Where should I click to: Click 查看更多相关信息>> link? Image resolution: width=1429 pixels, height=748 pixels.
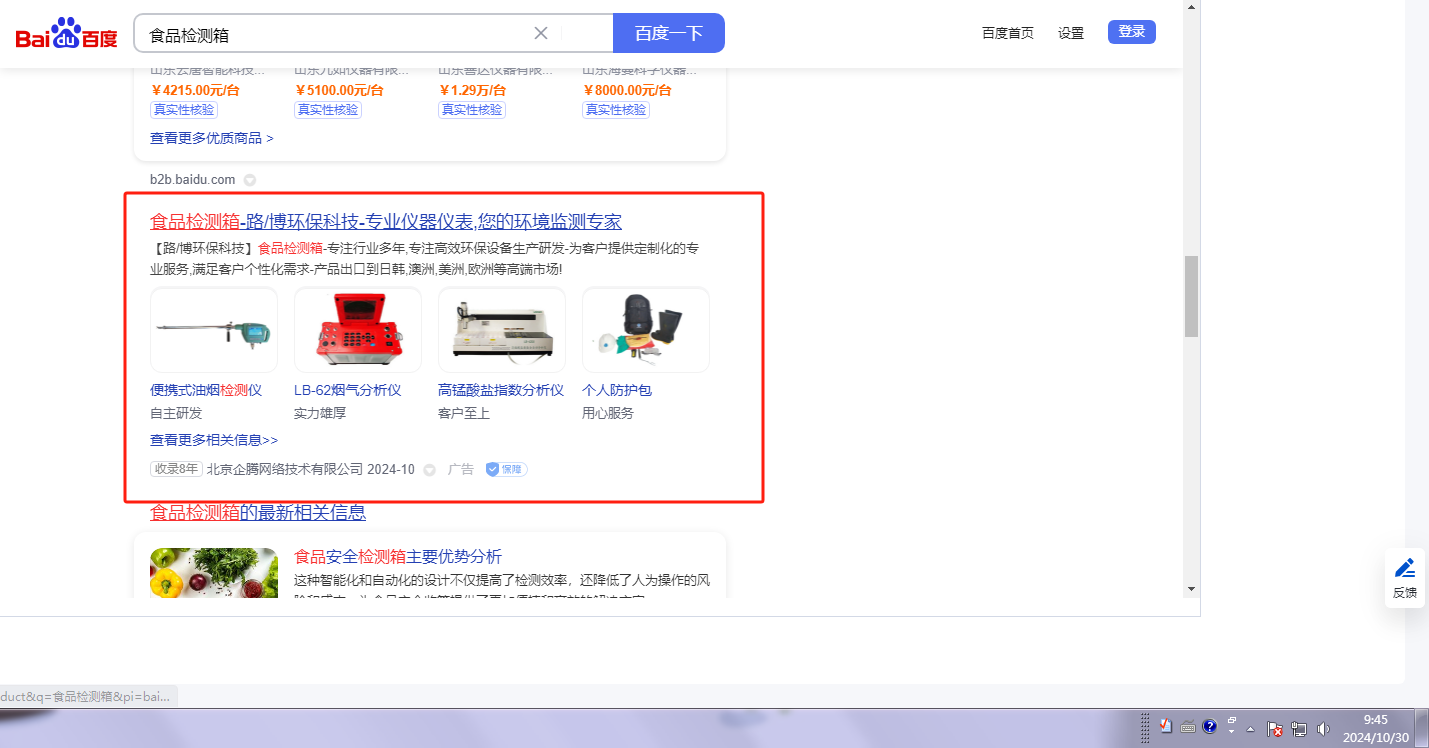214,440
